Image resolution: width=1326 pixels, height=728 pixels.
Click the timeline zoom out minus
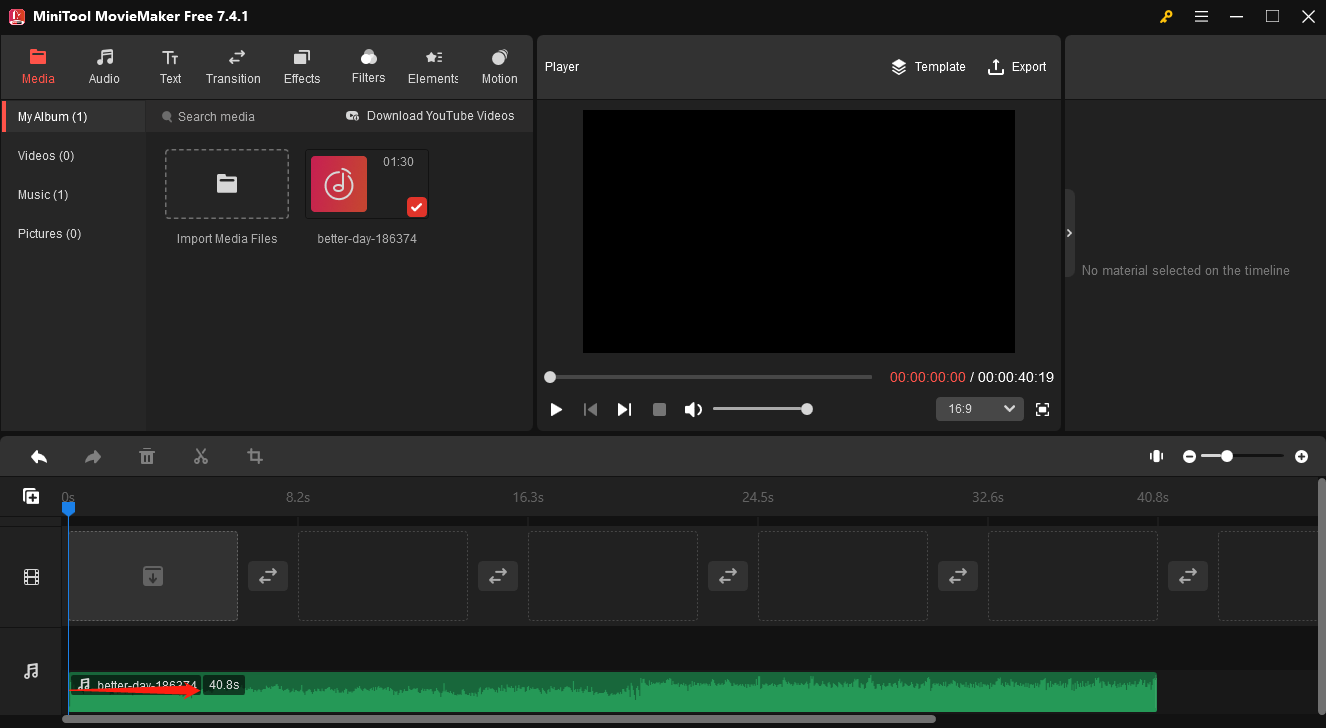click(x=1189, y=456)
